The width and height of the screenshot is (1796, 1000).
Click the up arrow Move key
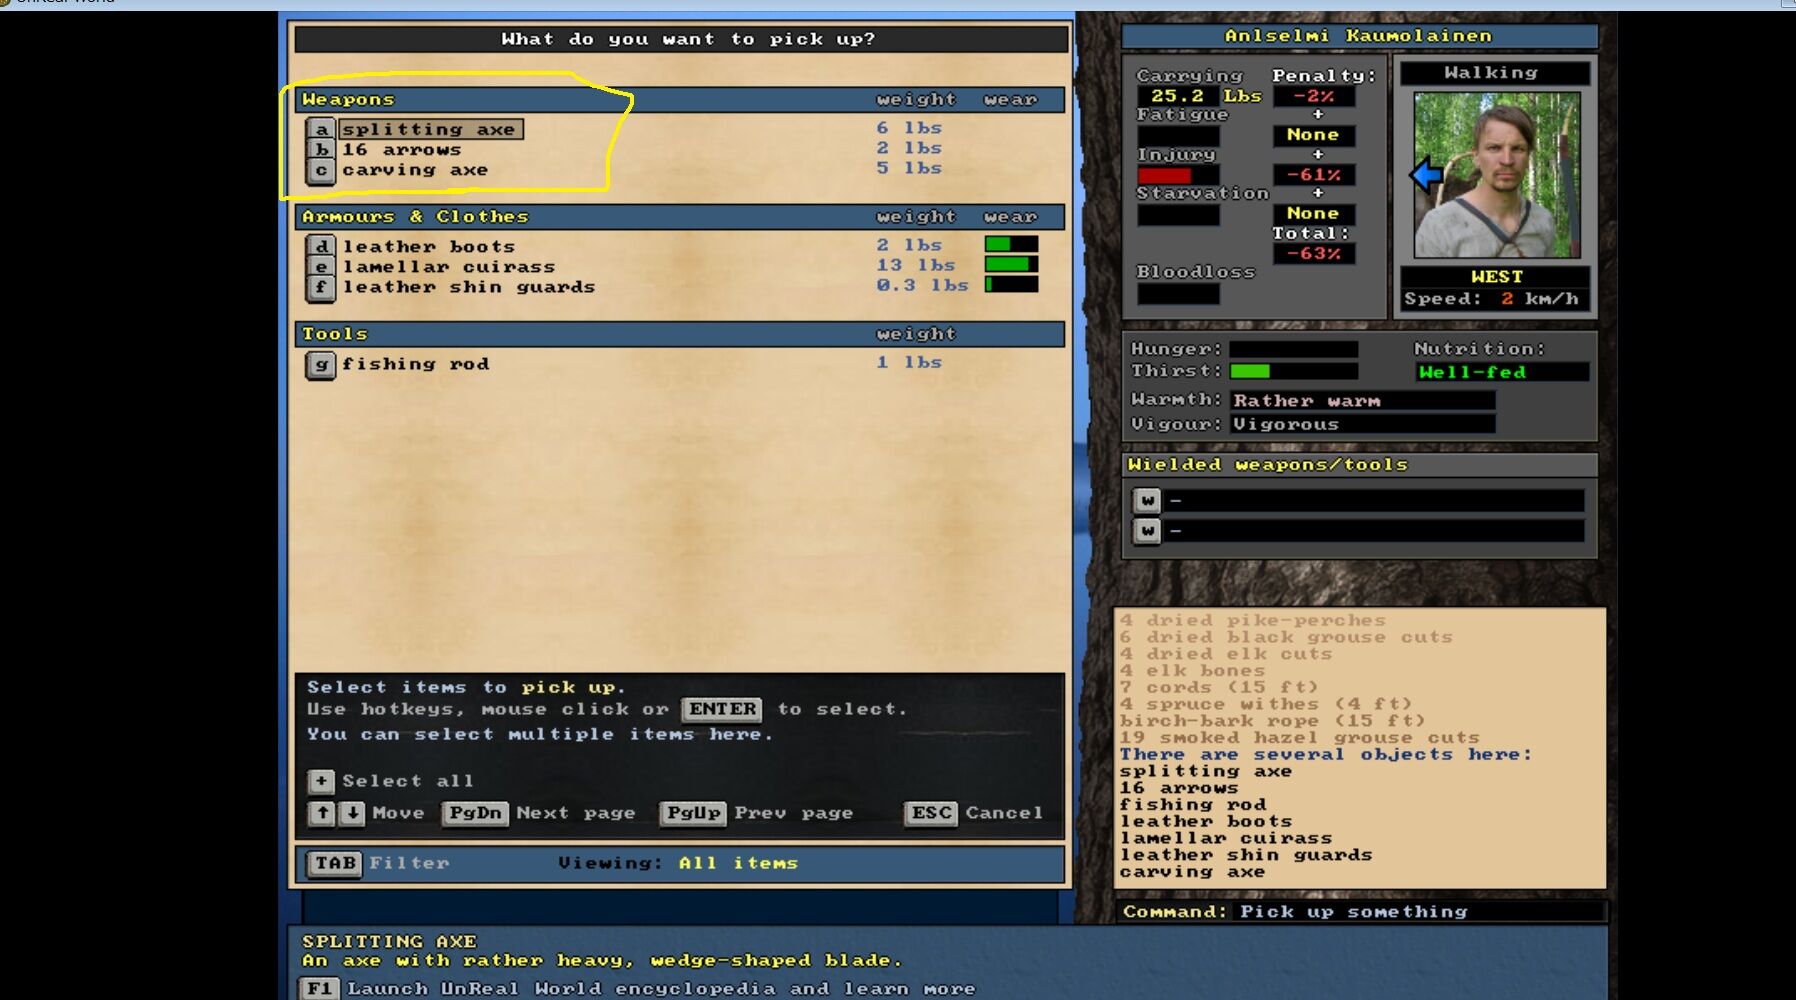(x=322, y=813)
